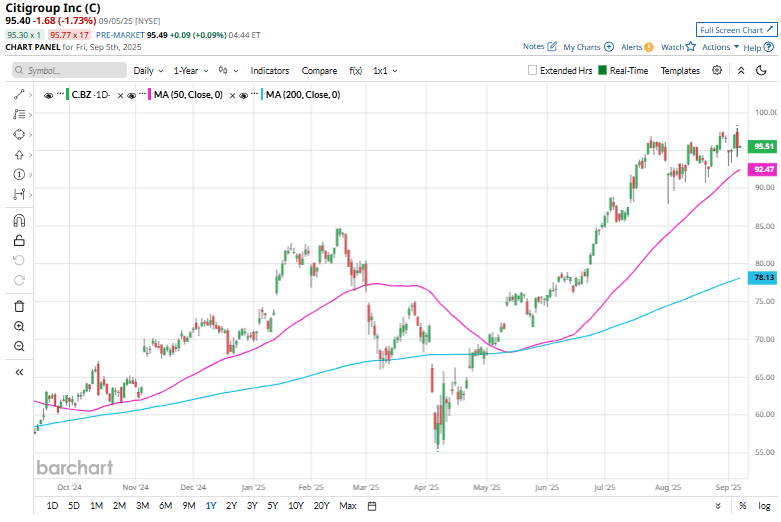
Task: Enable the magnet snap tool
Action: click(19, 221)
